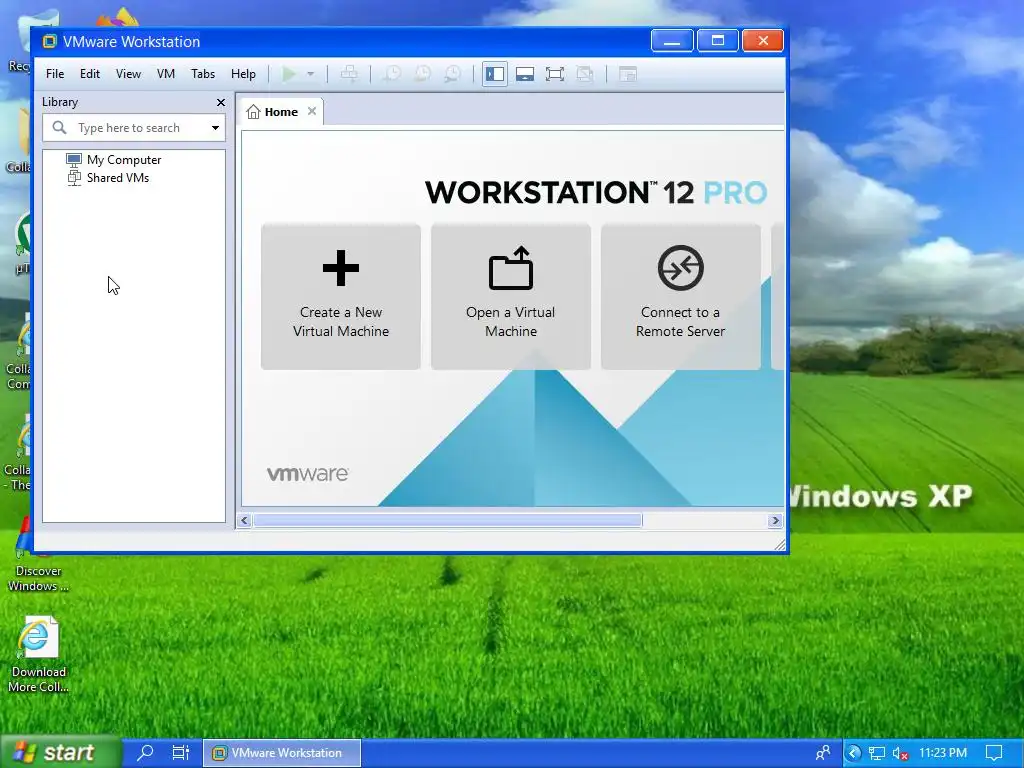Open the File menu
The height and width of the screenshot is (768, 1024).
[x=55, y=74]
